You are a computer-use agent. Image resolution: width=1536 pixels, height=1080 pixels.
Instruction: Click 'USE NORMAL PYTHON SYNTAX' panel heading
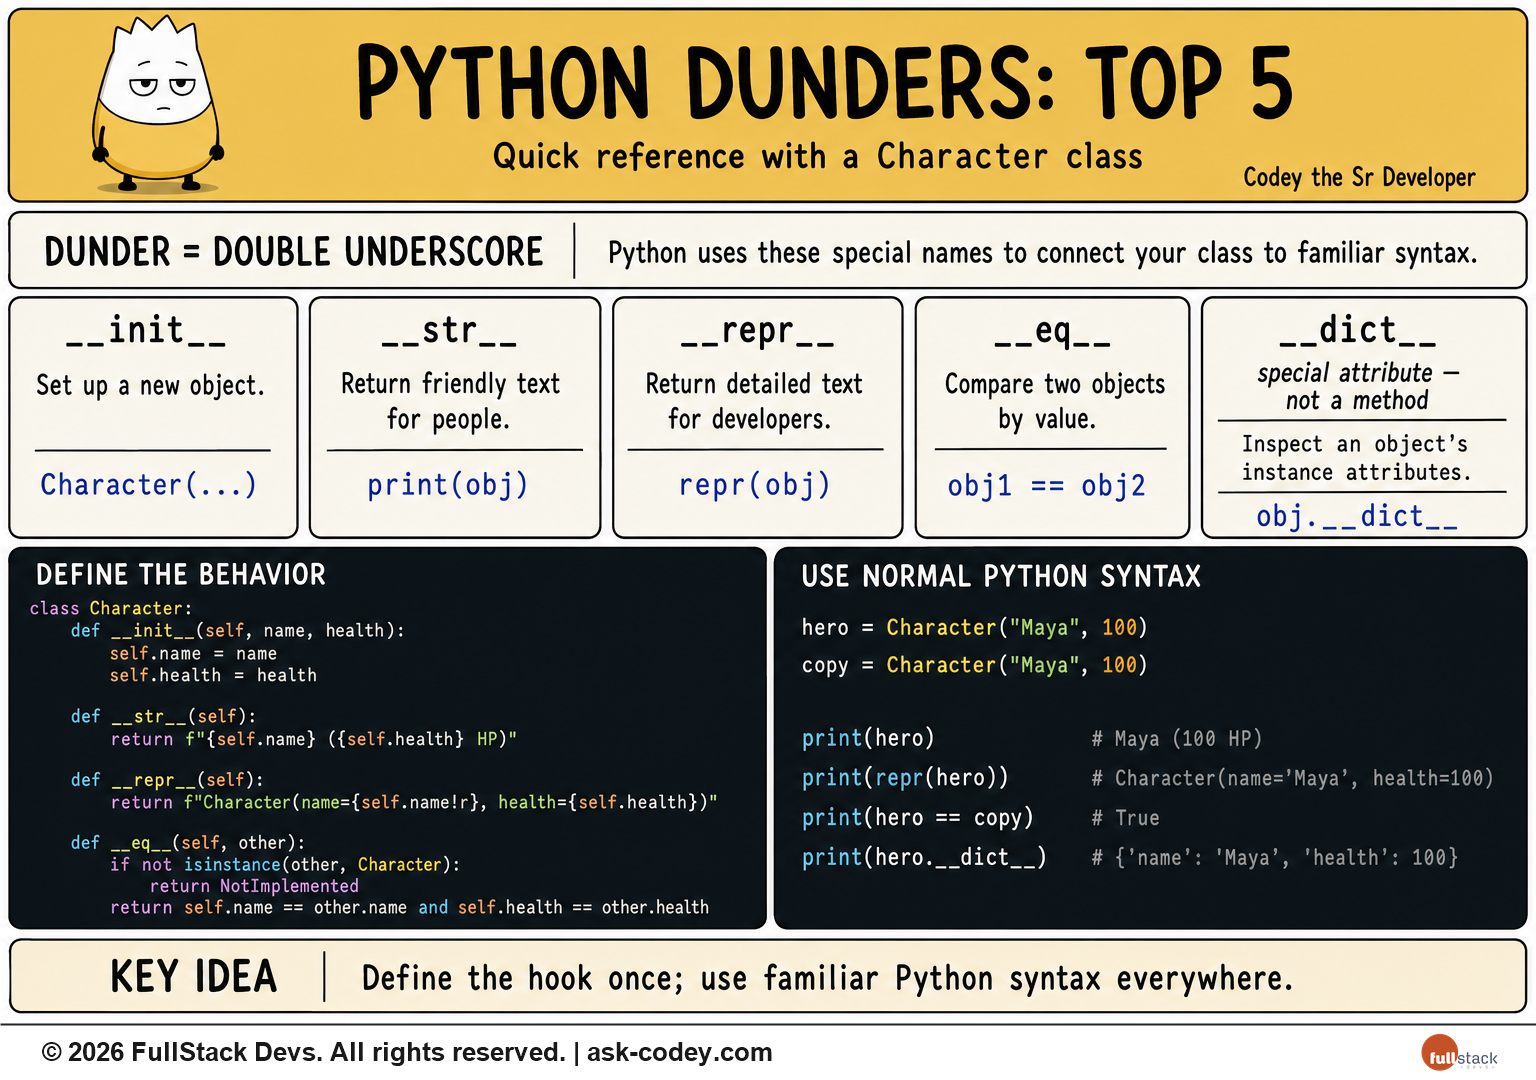[x=1001, y=577]
